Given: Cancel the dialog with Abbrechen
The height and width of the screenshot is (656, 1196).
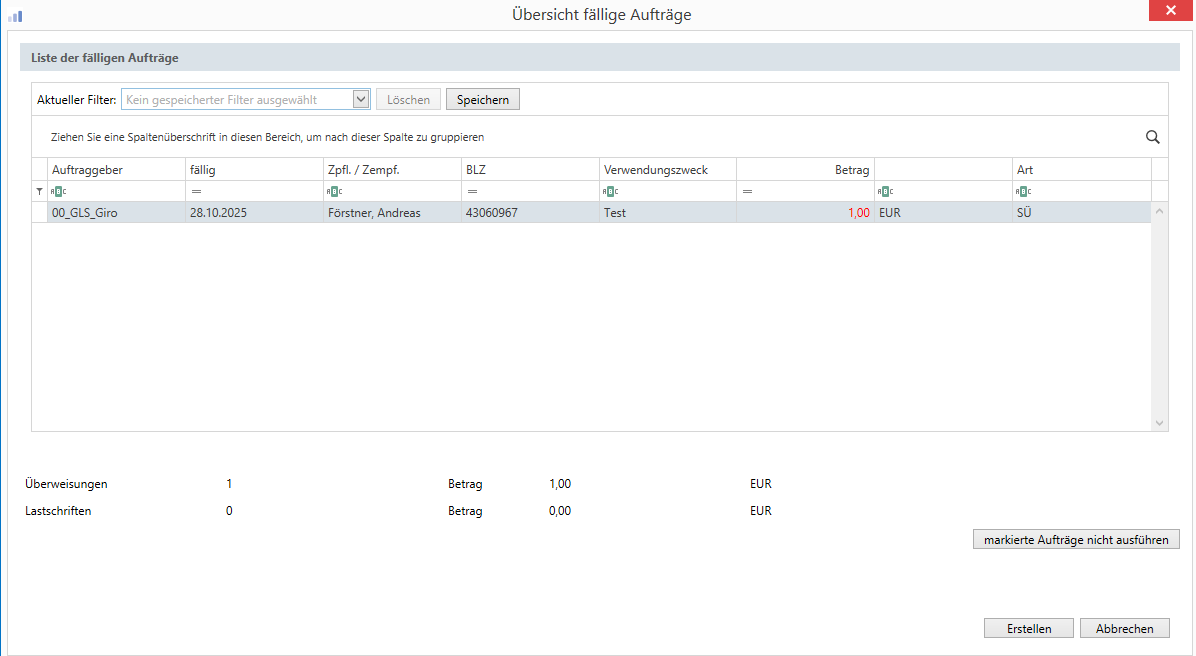Looking at the screenshot, I should click(1124, 629).
